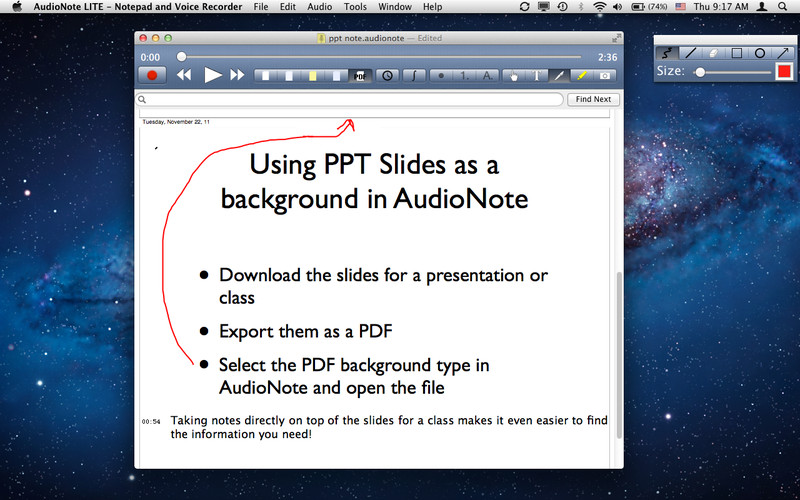Select the hand pointer tool
Image resolution: width=800 pixels, height=500 pixels.
tap(513, 76)
